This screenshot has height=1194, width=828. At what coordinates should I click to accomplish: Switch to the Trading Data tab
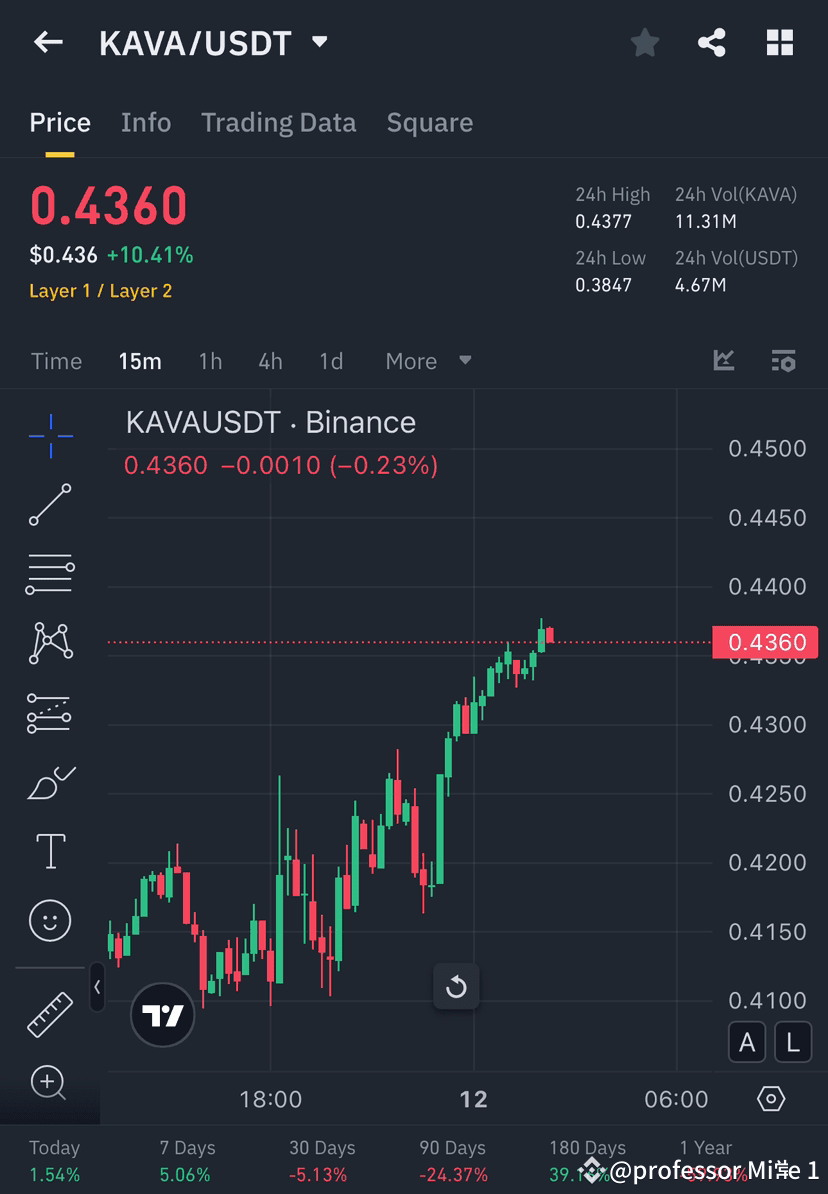(278, 122)
